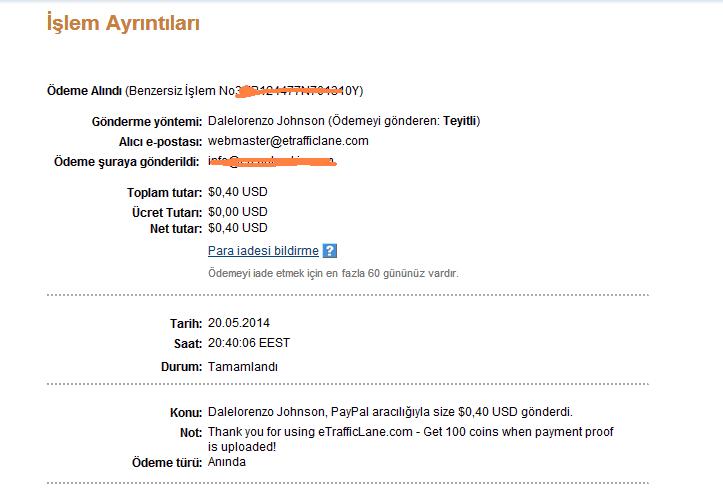The width and height of the screenshot is (723, 499).
Task: Click the İşlem Ayrıntıları heading
Action: tap(123, 24)
